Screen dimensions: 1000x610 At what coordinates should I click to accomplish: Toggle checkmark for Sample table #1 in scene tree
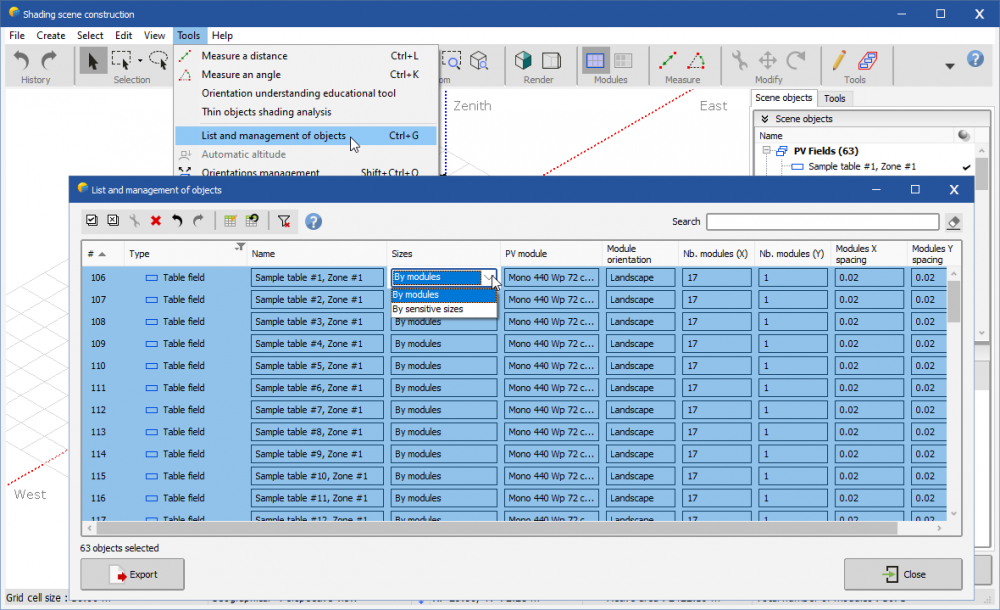[966, 167]
